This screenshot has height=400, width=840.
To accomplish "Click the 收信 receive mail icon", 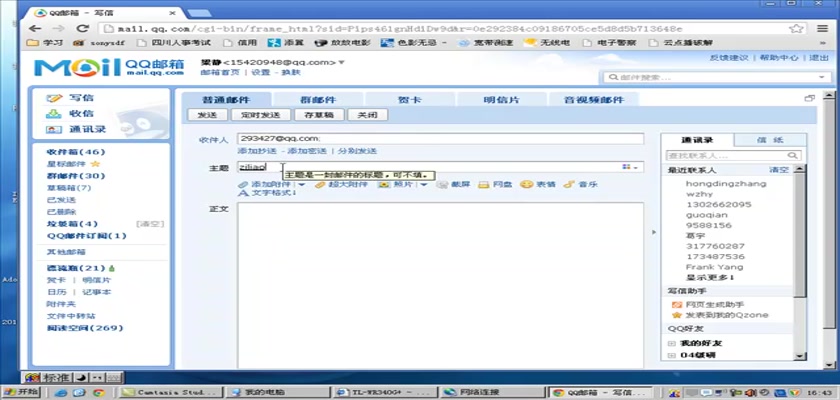I will click(54, 114).
